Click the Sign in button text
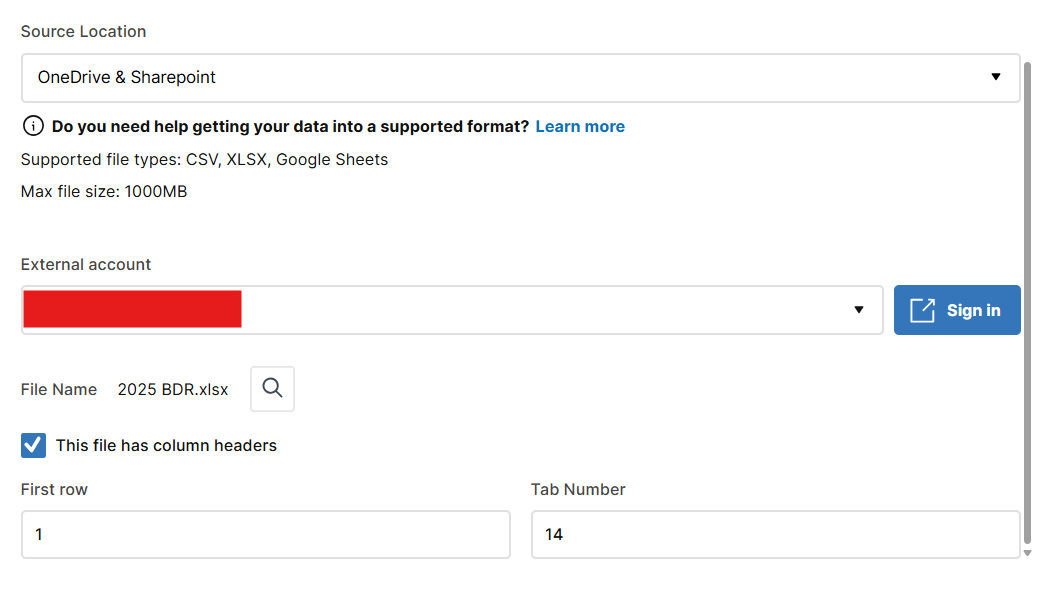1046x597 pixels. coord(973,311)
